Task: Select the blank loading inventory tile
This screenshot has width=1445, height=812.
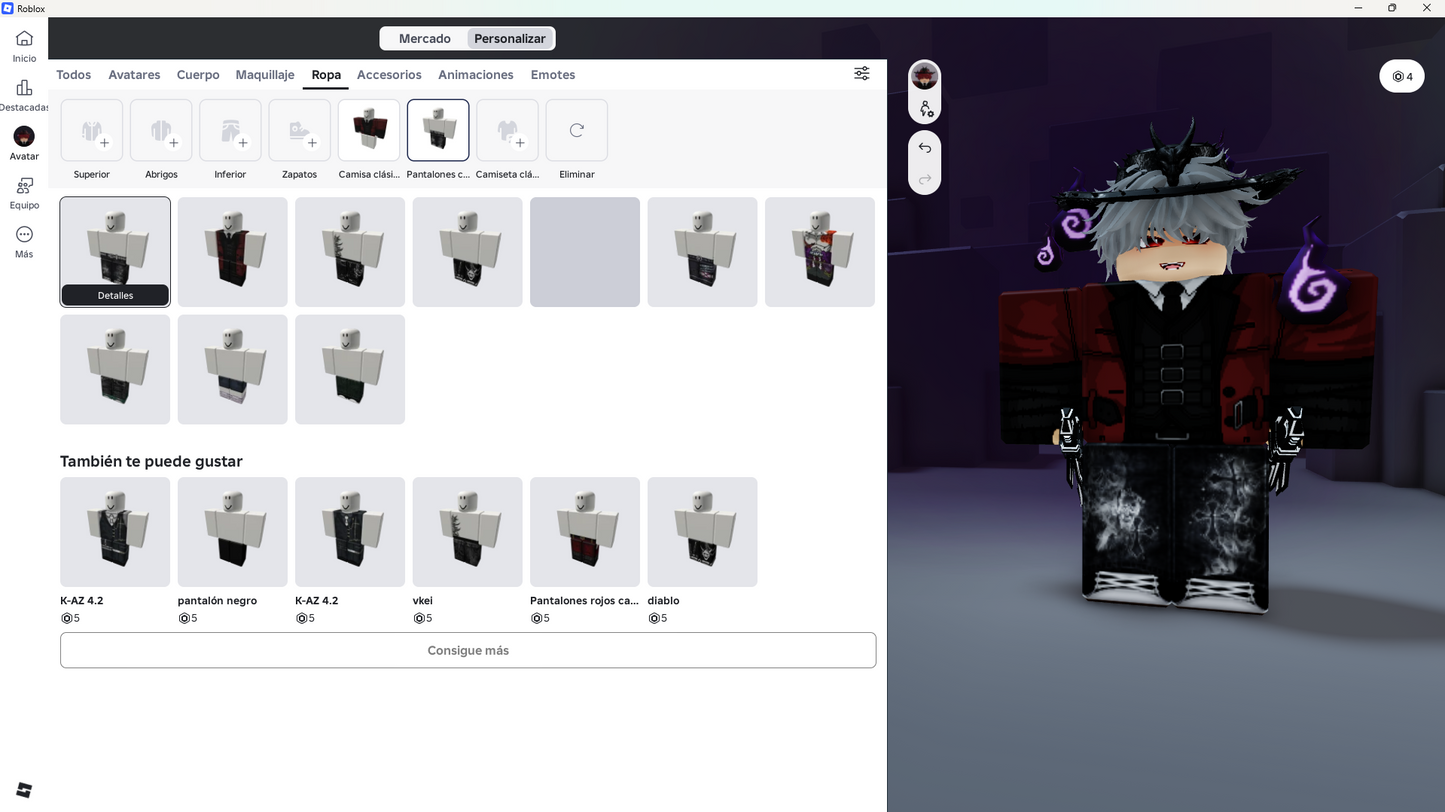Action: (x=585, y=252)
